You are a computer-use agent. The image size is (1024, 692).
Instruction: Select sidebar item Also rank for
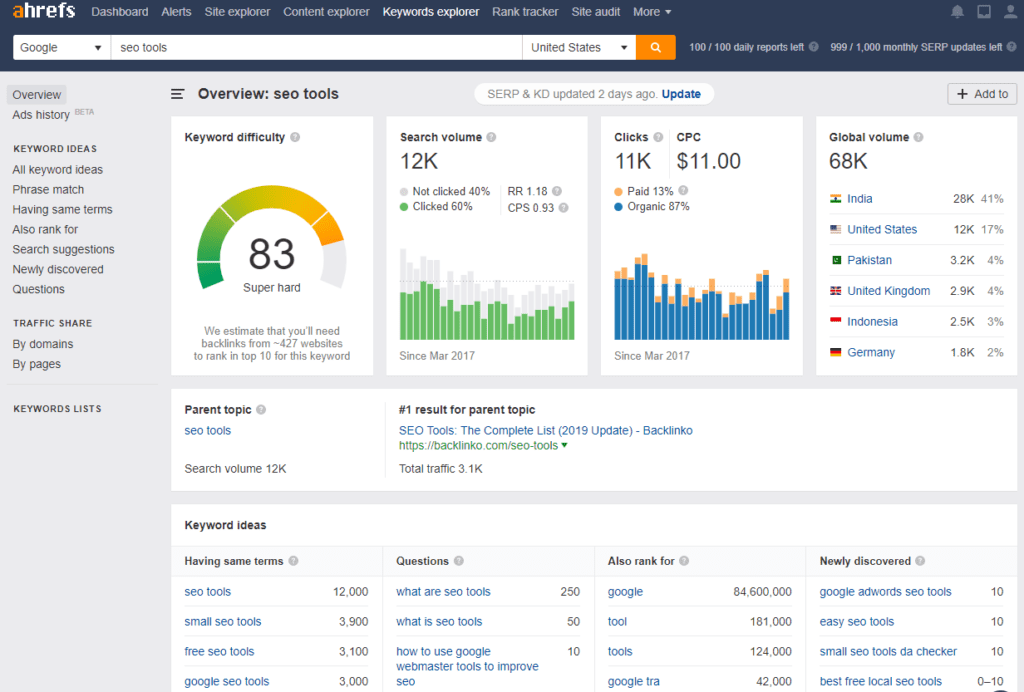[x=45, y=229]
